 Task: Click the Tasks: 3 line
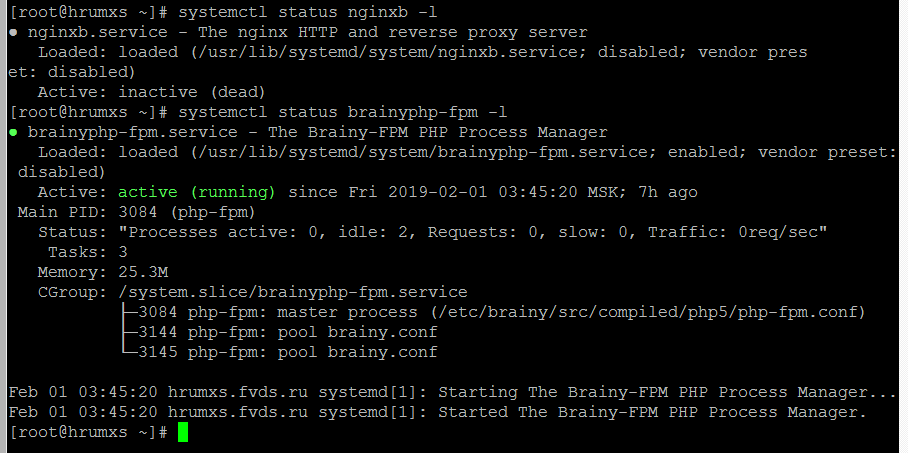pos(88,252)
